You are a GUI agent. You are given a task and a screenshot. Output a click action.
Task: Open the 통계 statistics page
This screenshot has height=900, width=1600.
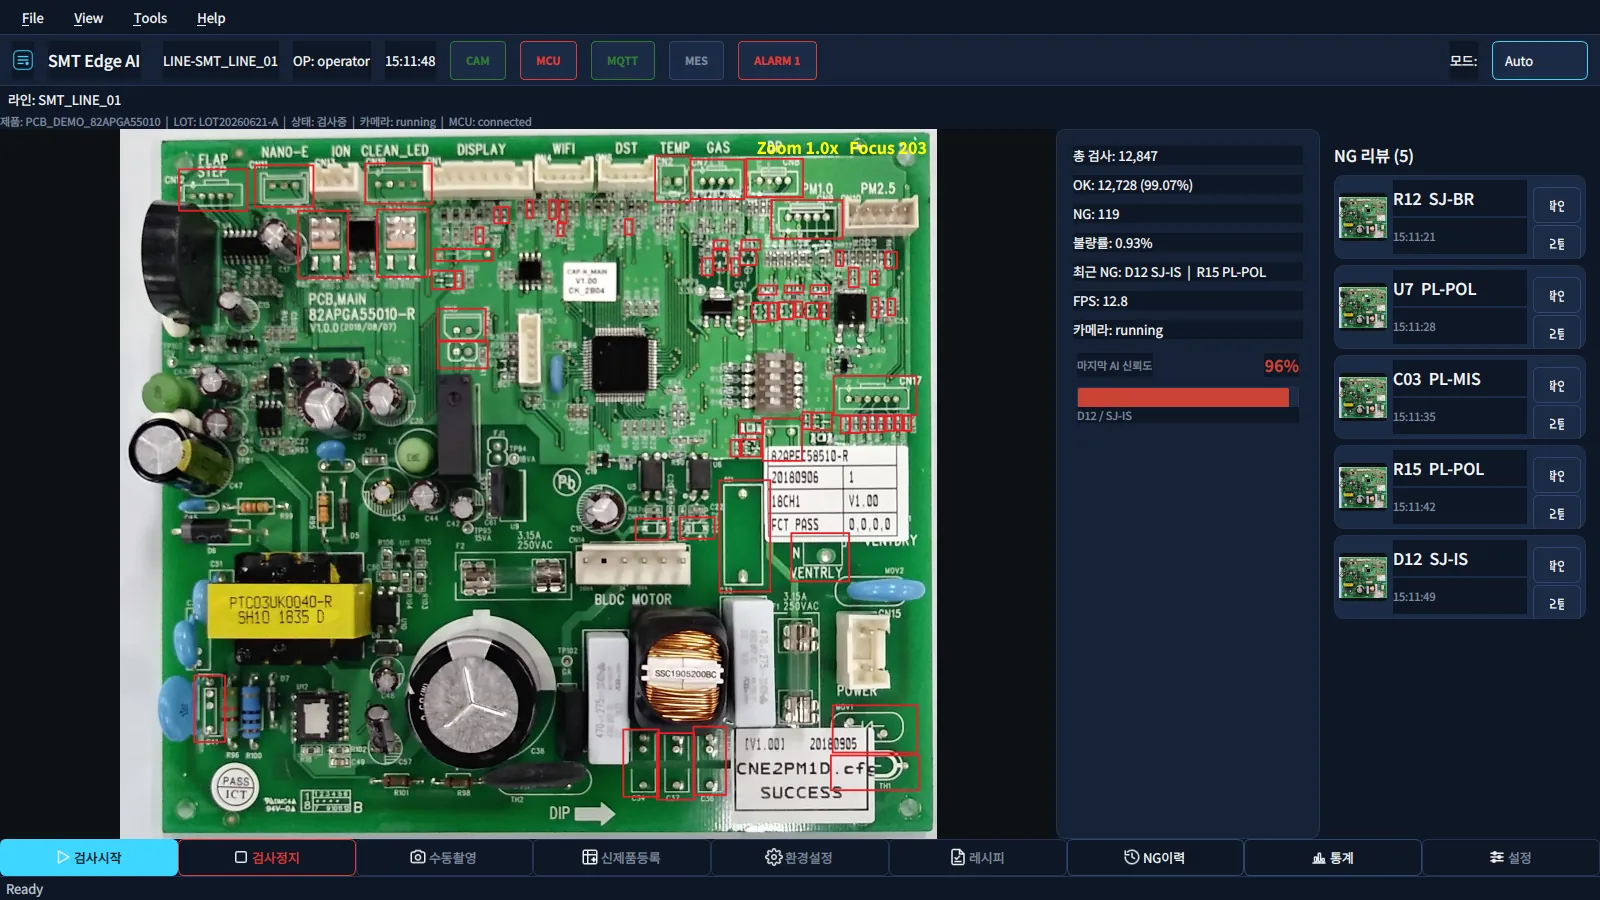[1333, 857]
